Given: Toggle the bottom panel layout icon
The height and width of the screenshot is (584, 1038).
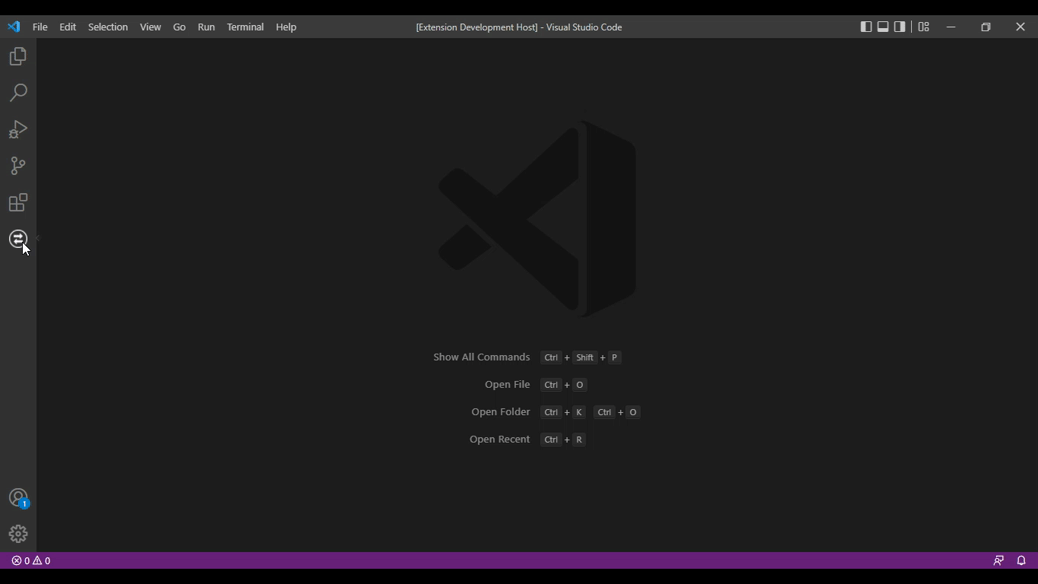Looking at the screenshot, I should (x=883, y=26).
